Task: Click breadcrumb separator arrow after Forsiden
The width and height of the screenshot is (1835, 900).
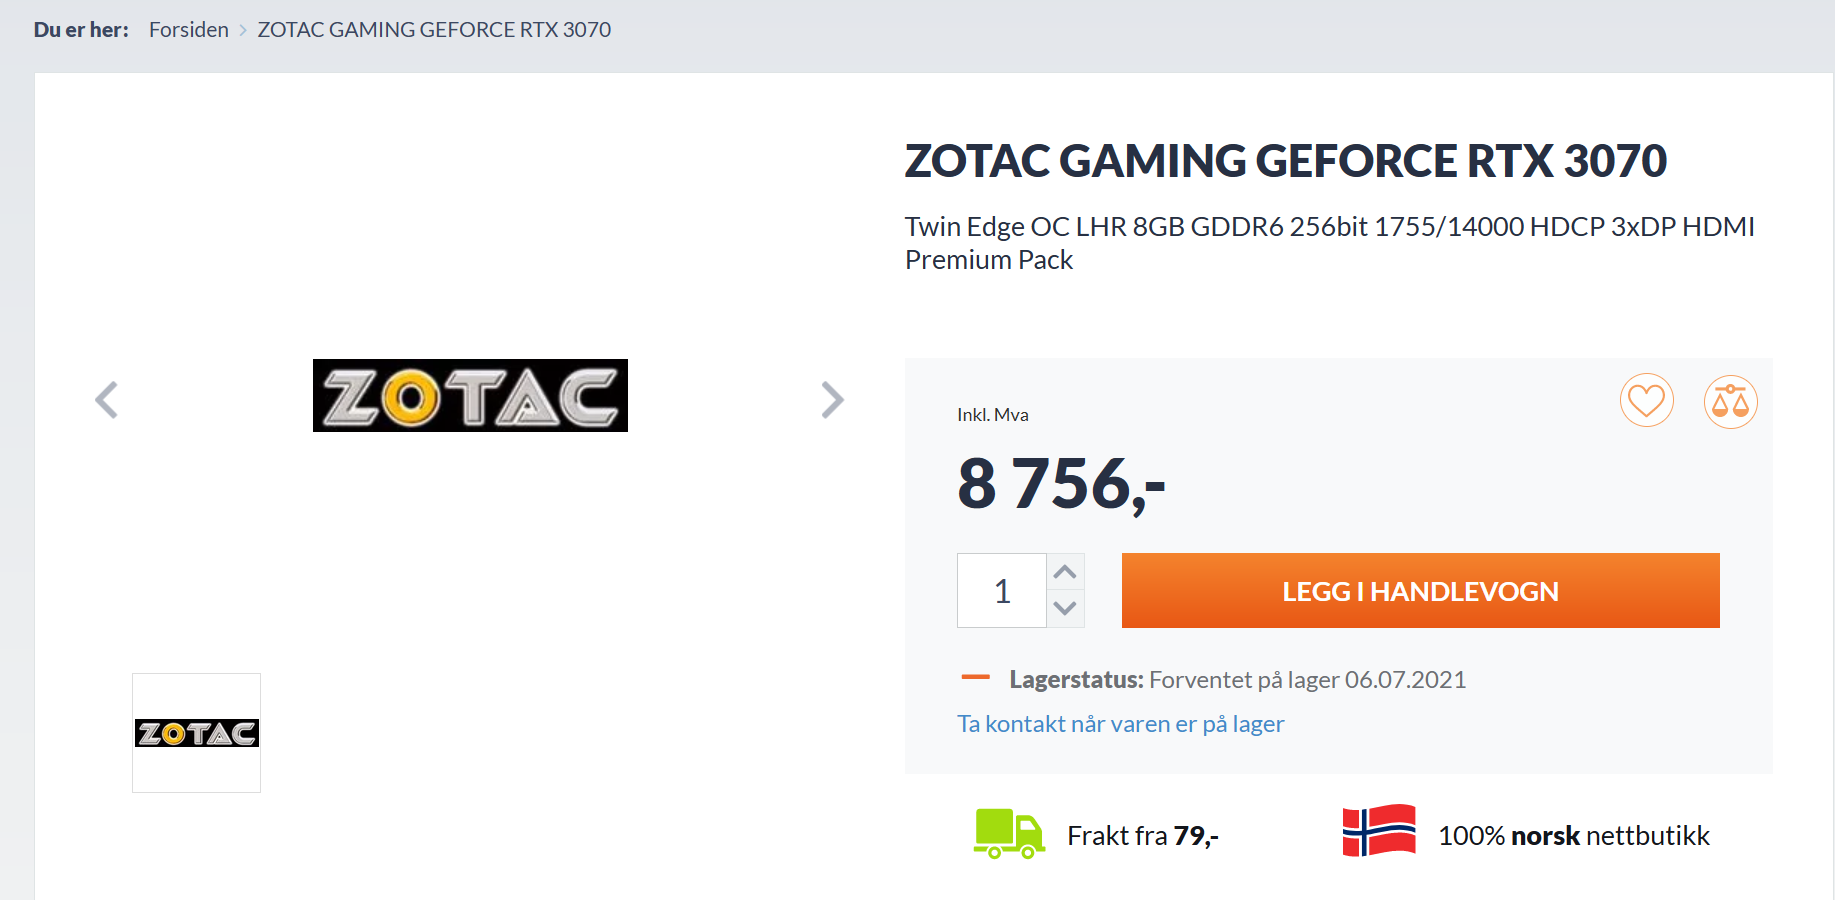Action: (x=243, y=30)
